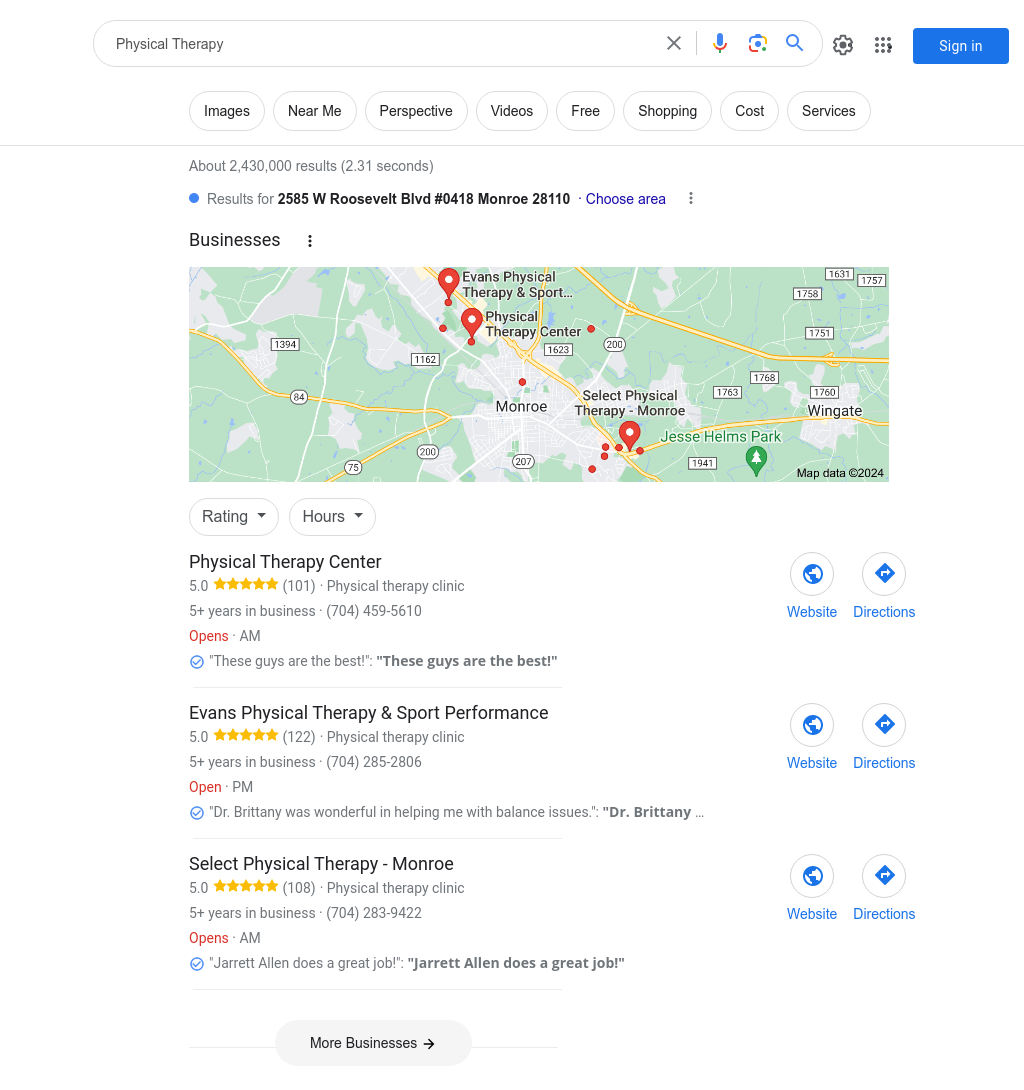Open the Google apps grid icon

tap(883, 45)
